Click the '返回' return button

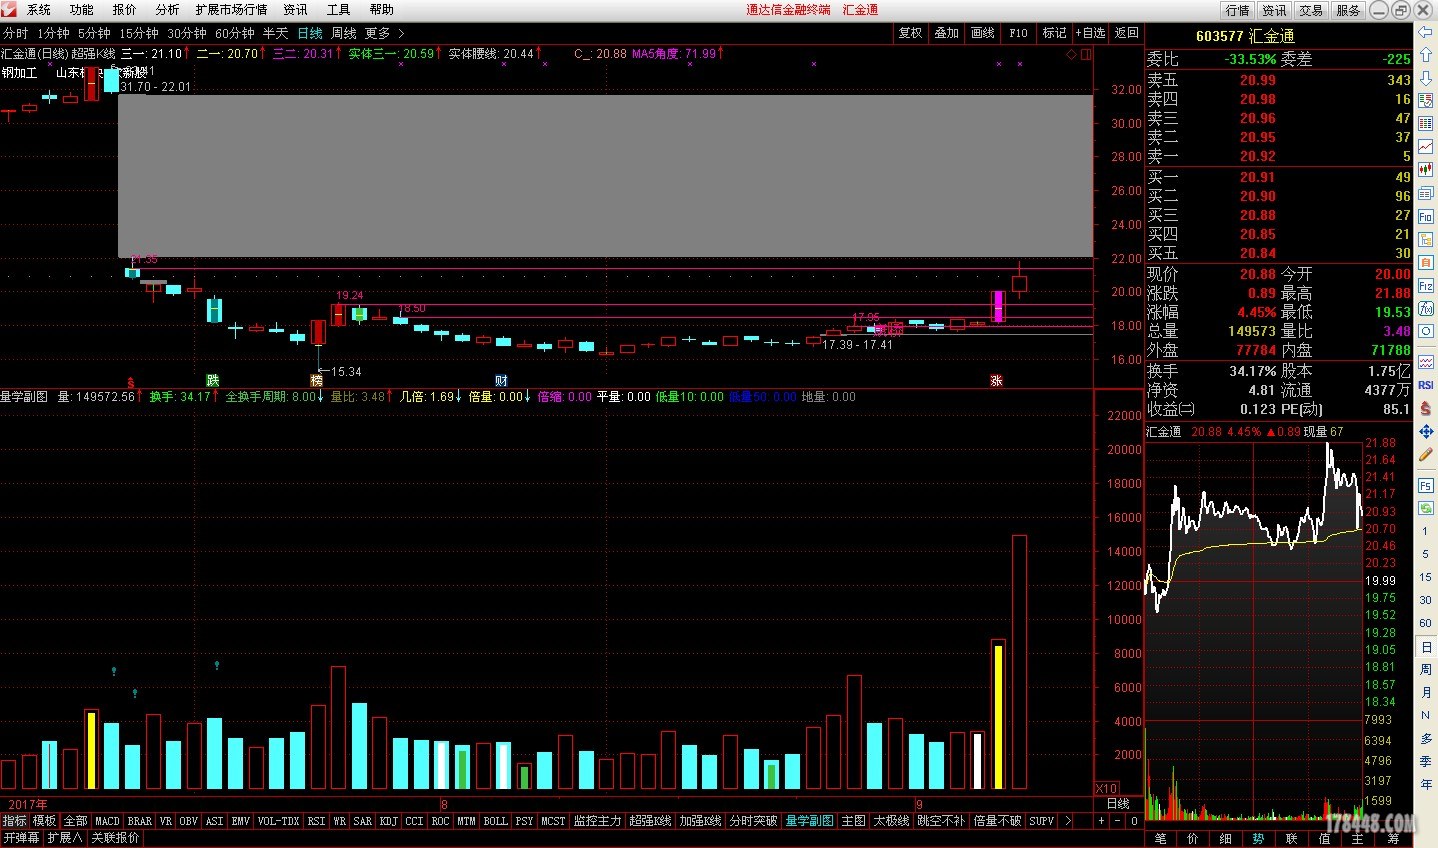(x=1127, y=33)
